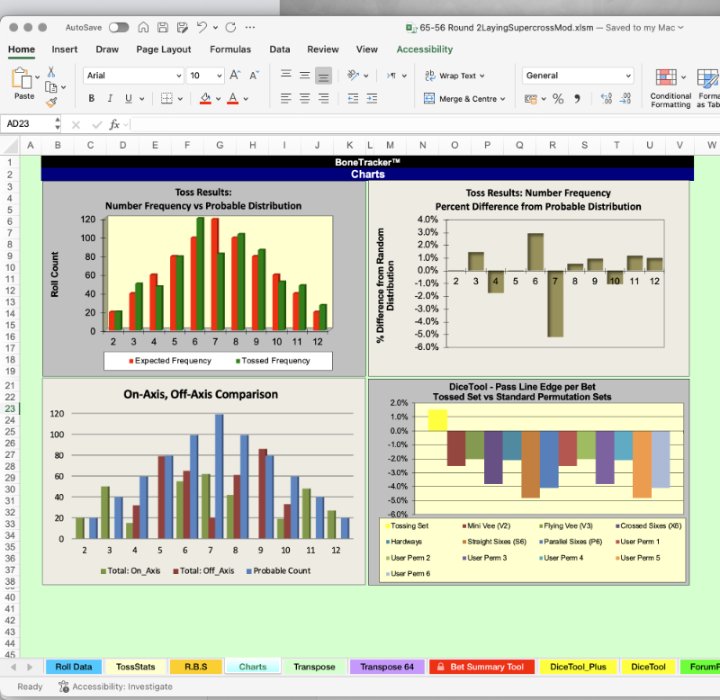Click Accessibility: Investigate in status bar

[x=107, y=687]
